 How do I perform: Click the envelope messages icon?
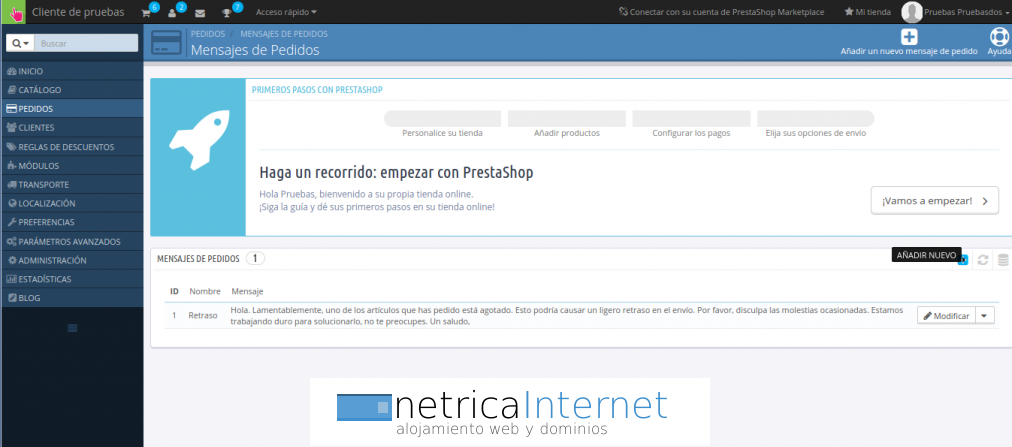[x=200, y=13]
